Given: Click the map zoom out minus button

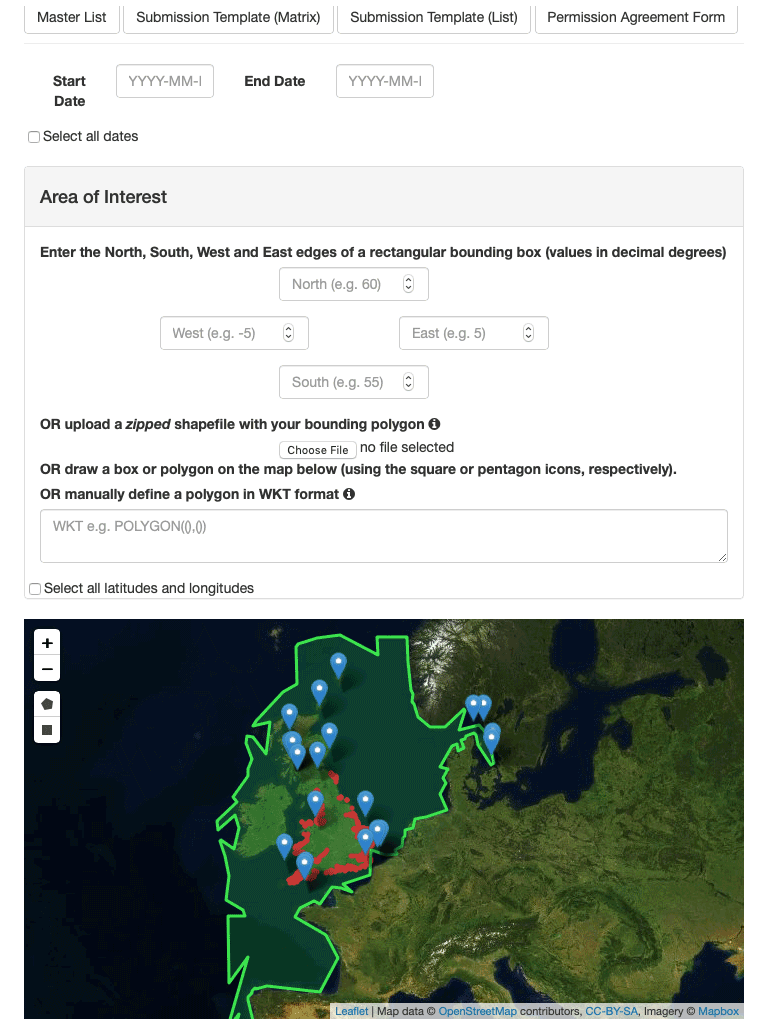Looking at the screenshot, I should click(47, 669).
